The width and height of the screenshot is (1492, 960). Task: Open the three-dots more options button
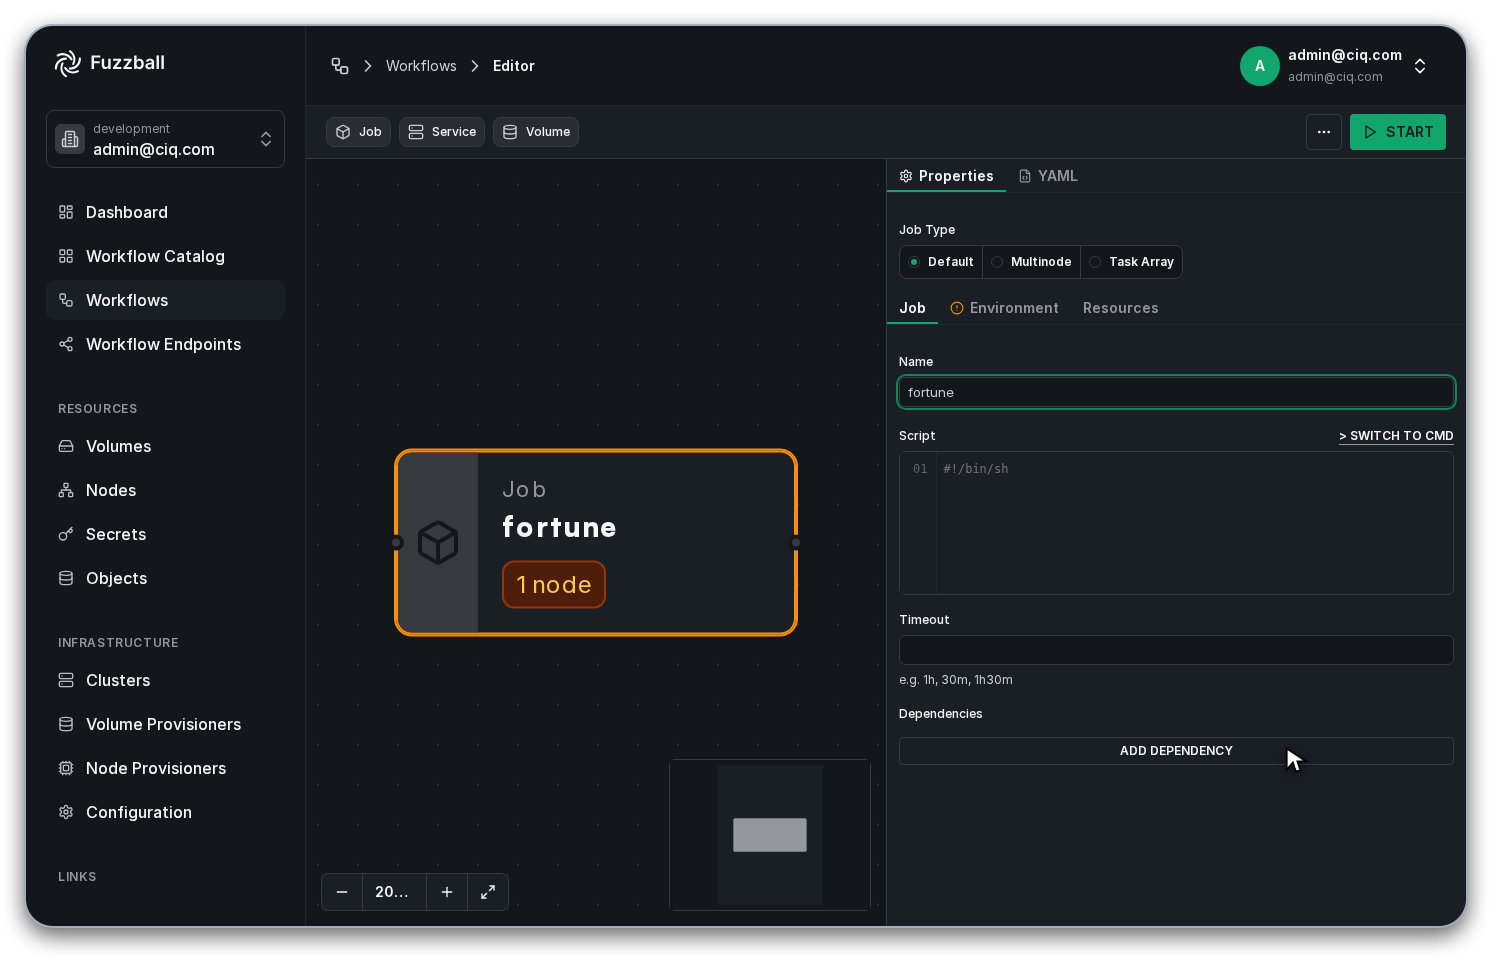tap(1324, 132)
